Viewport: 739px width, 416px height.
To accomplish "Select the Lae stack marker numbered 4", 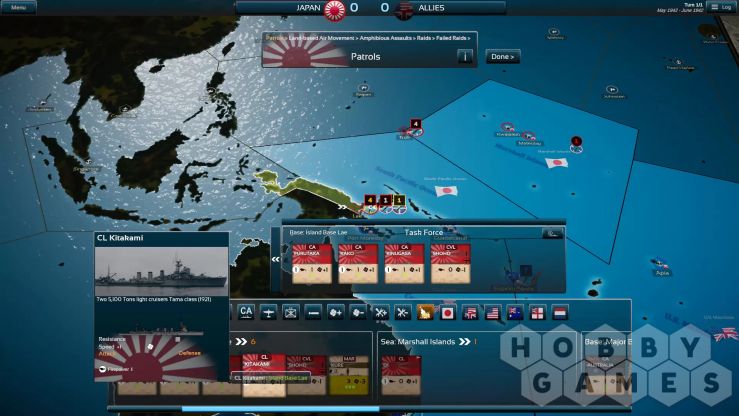I will [x=370, y=200].
